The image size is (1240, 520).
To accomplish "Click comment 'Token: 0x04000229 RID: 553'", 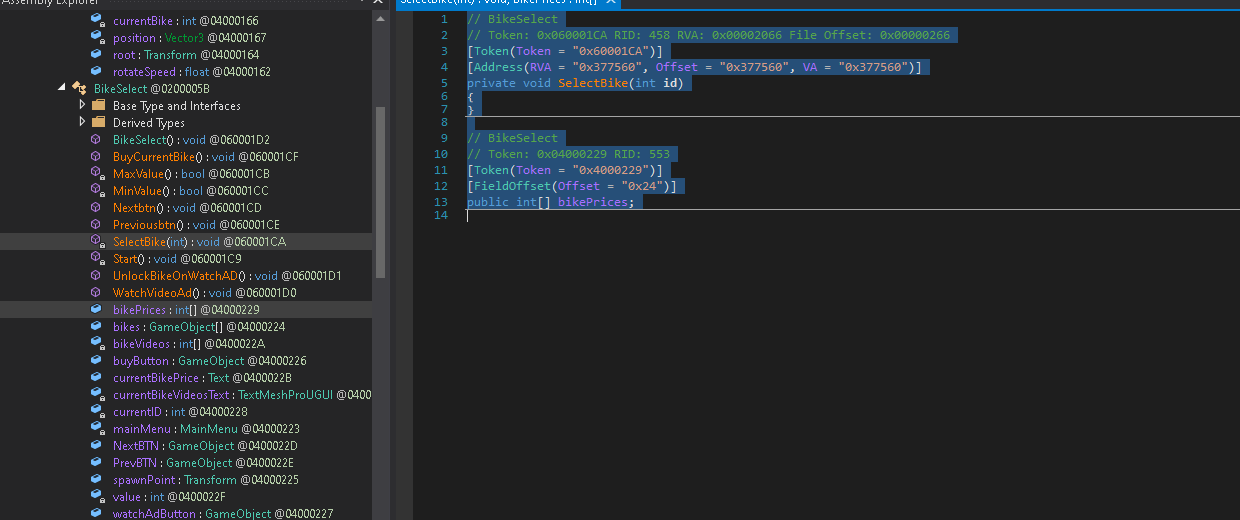I will tap(568, 154).
